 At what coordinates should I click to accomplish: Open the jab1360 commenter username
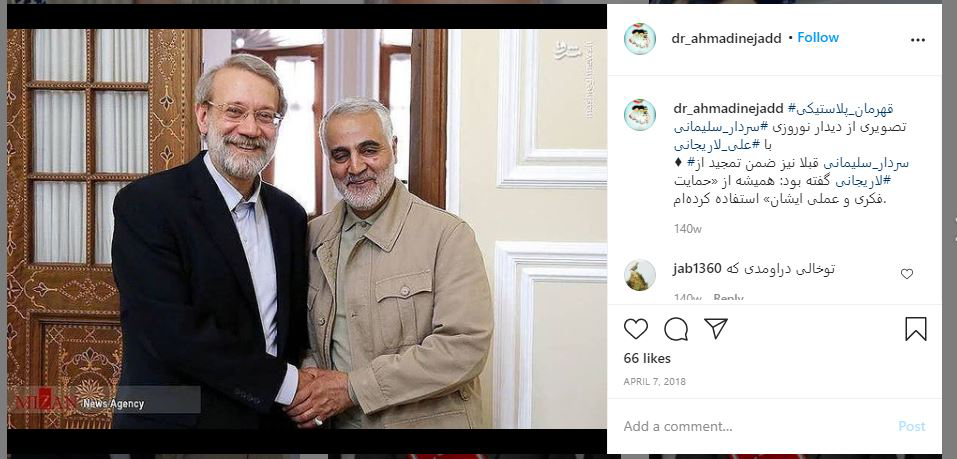(697, 269)
